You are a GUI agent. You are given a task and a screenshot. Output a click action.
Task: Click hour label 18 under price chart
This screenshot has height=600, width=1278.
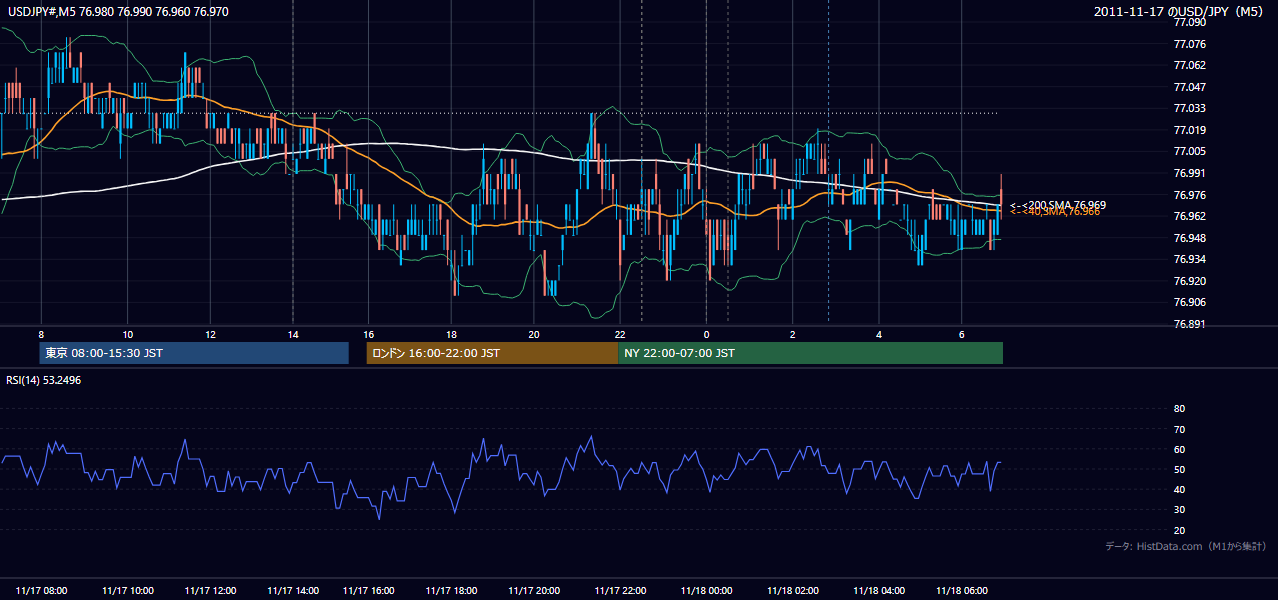(452, 334)
